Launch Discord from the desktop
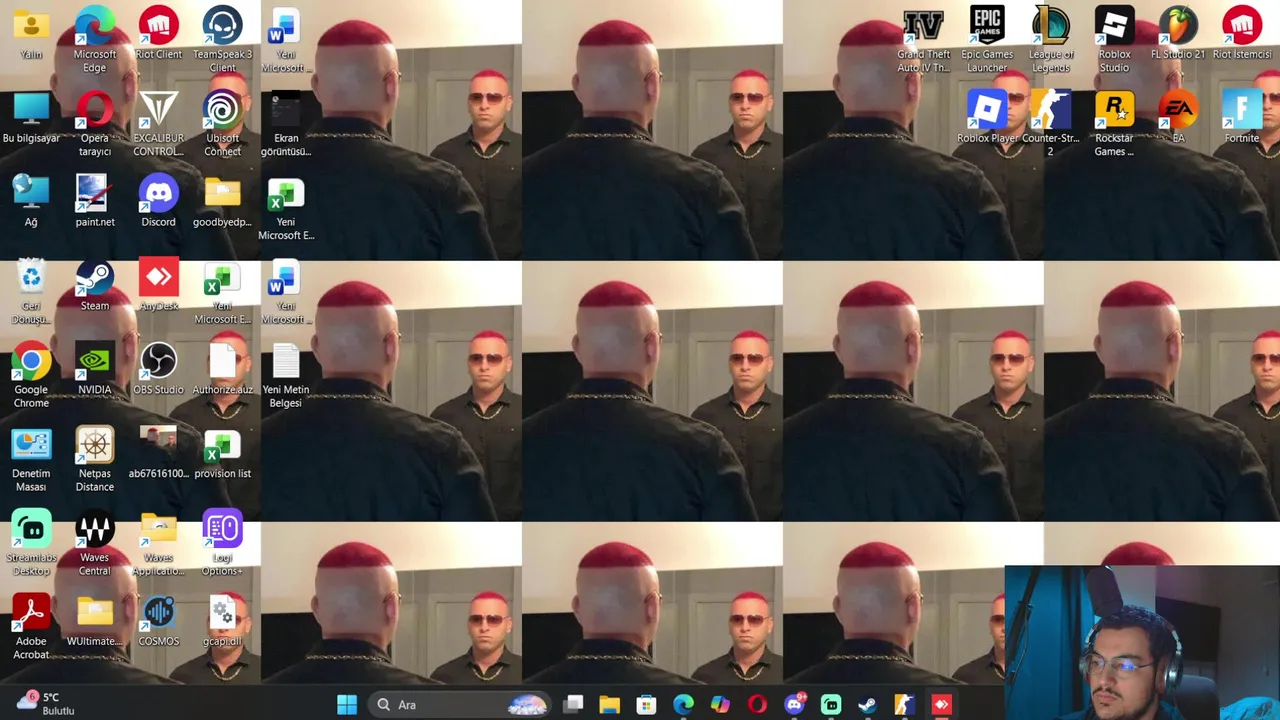This screenshot has width=1280, height=720. pos(158,201)
